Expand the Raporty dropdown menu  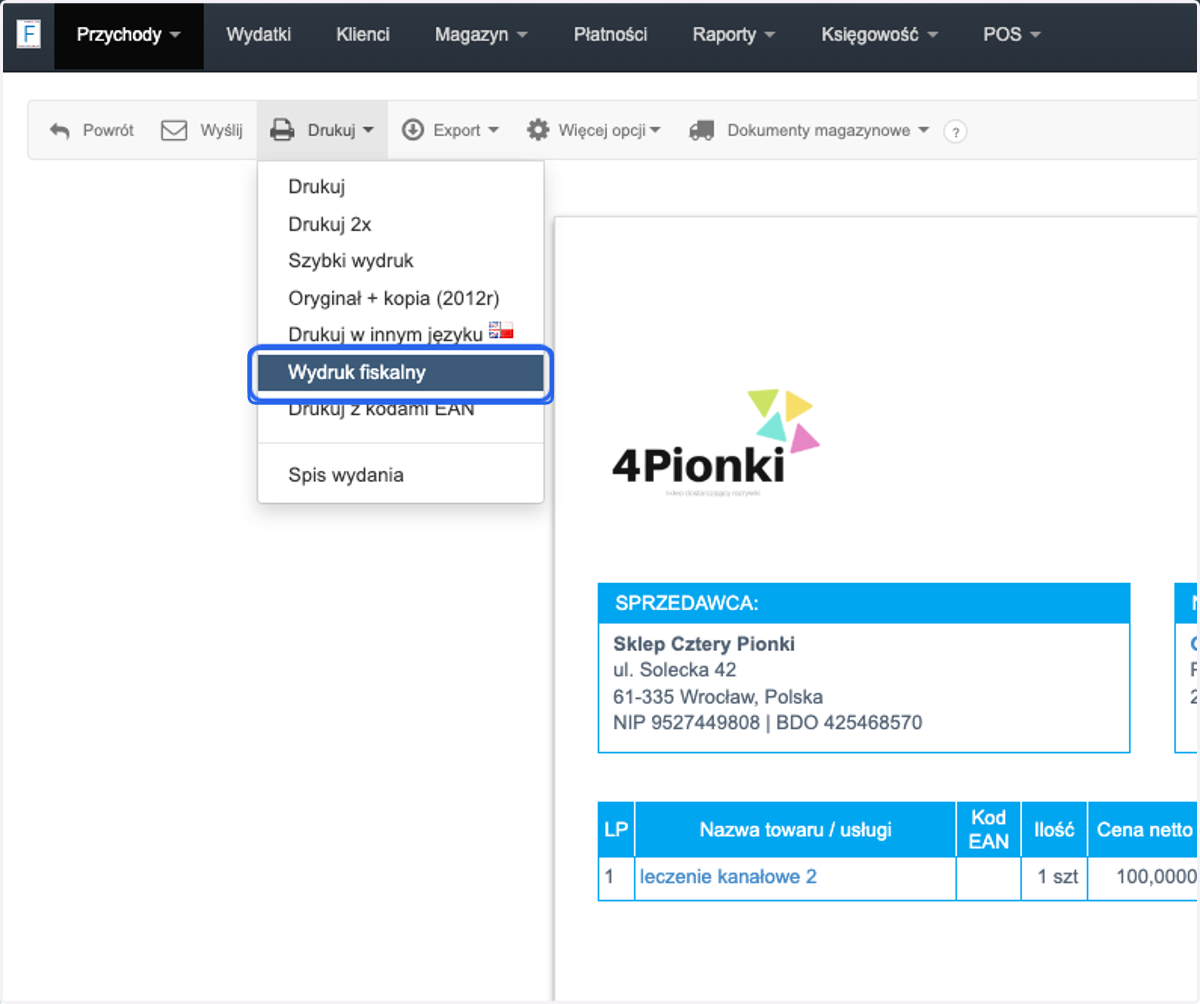coord(734,35)
